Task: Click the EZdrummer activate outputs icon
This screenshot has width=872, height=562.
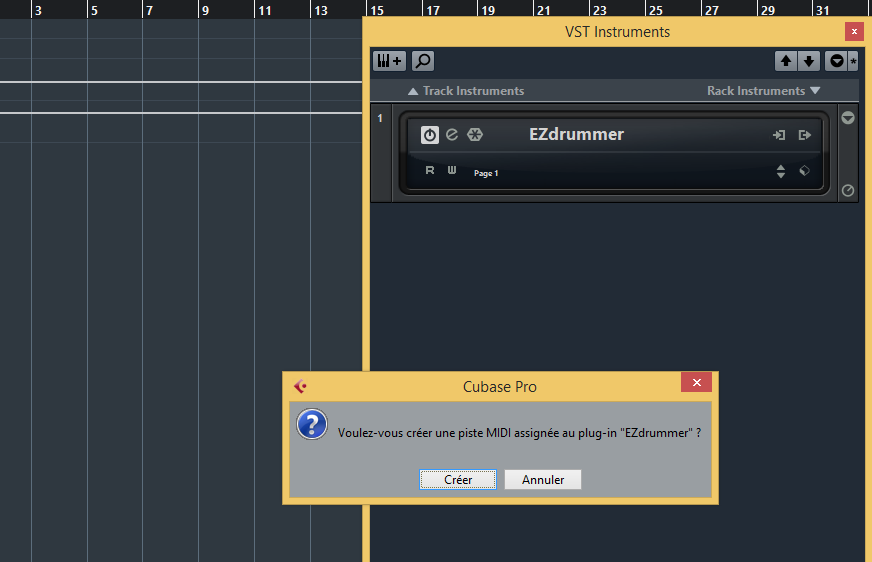Action: [805, 135]
